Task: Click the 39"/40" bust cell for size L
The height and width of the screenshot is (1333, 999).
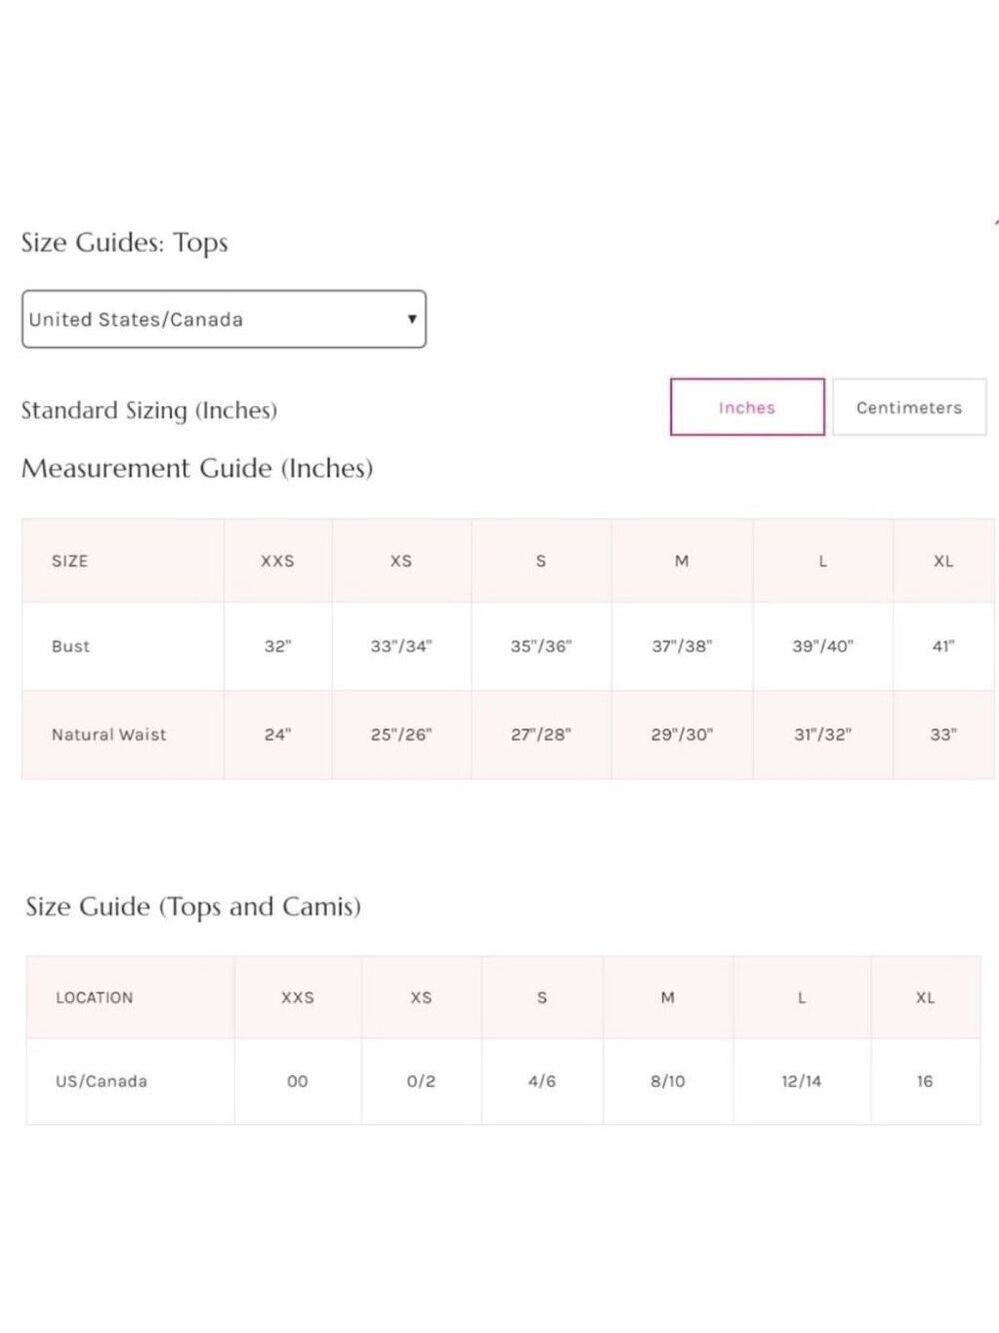Action: tap(823, 646)
